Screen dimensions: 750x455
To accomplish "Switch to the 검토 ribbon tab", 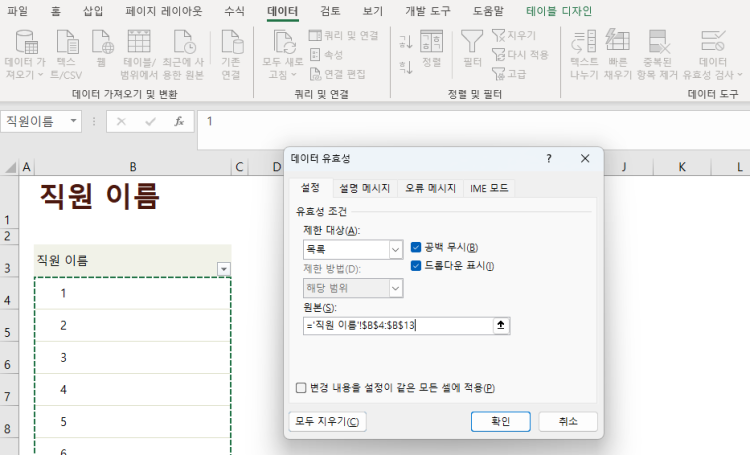I will coord(330,11).
